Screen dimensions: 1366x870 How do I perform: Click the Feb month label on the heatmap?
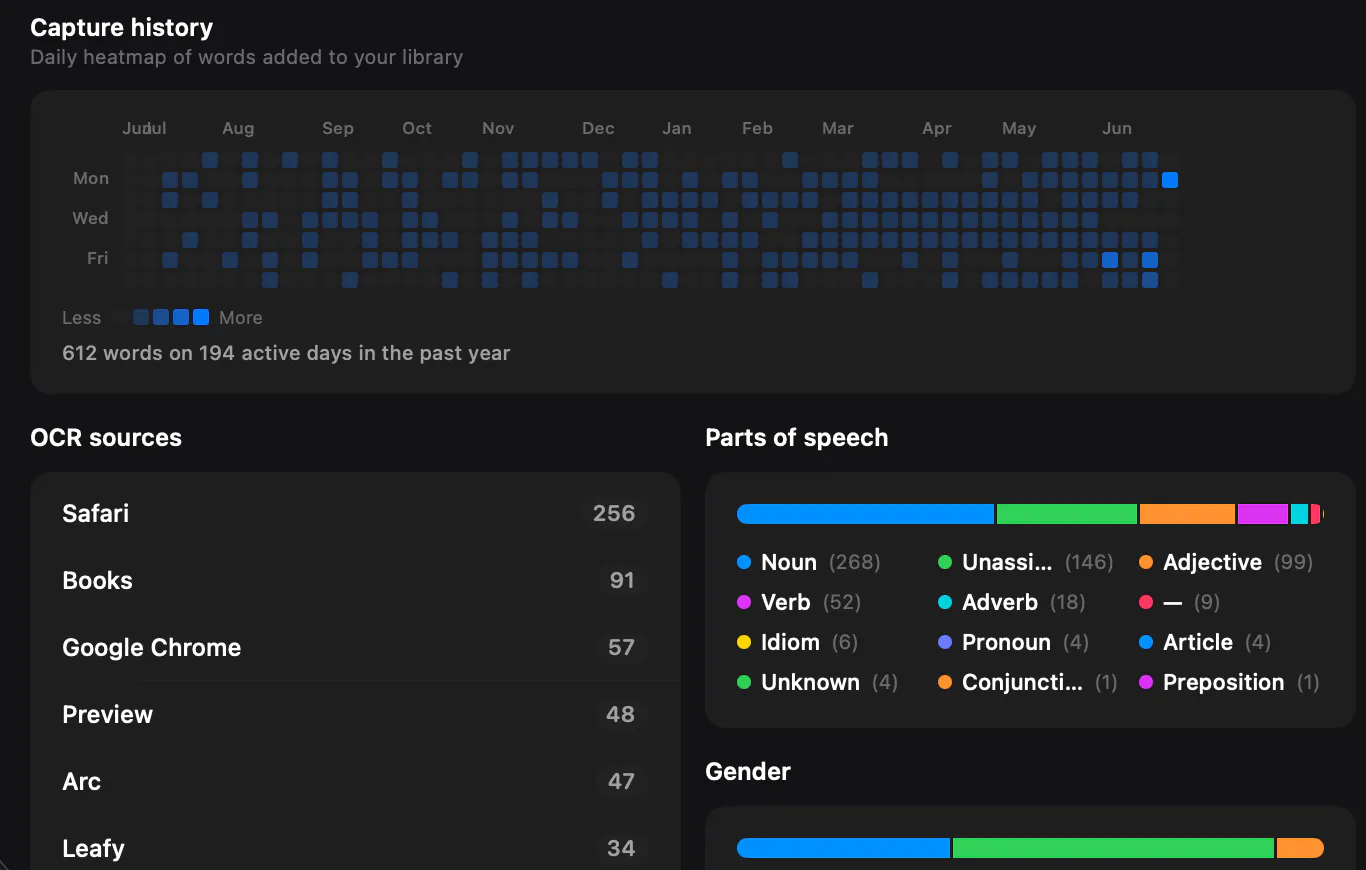757,128
